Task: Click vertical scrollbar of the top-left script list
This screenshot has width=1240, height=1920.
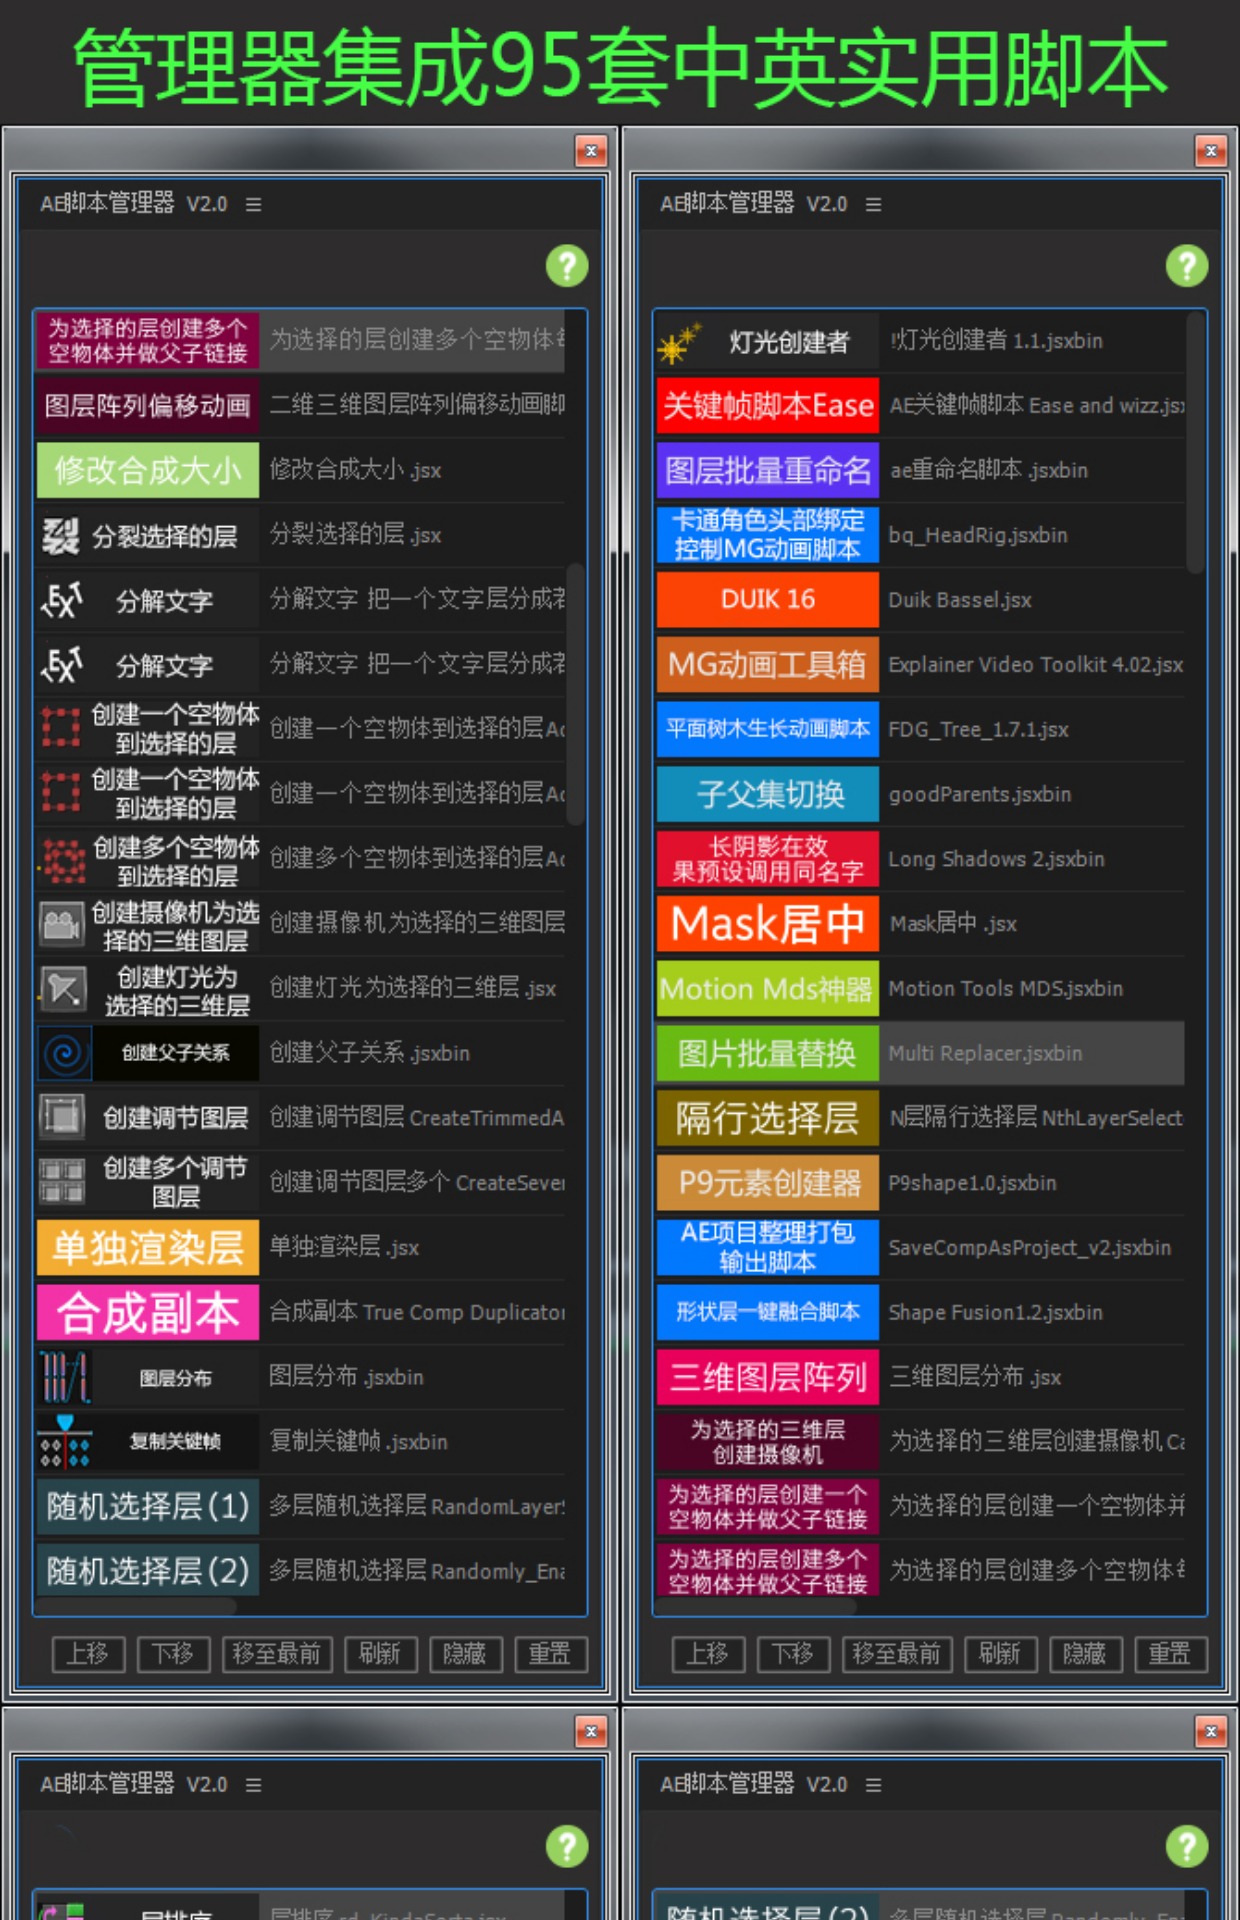Action: [x=575, y=694]
